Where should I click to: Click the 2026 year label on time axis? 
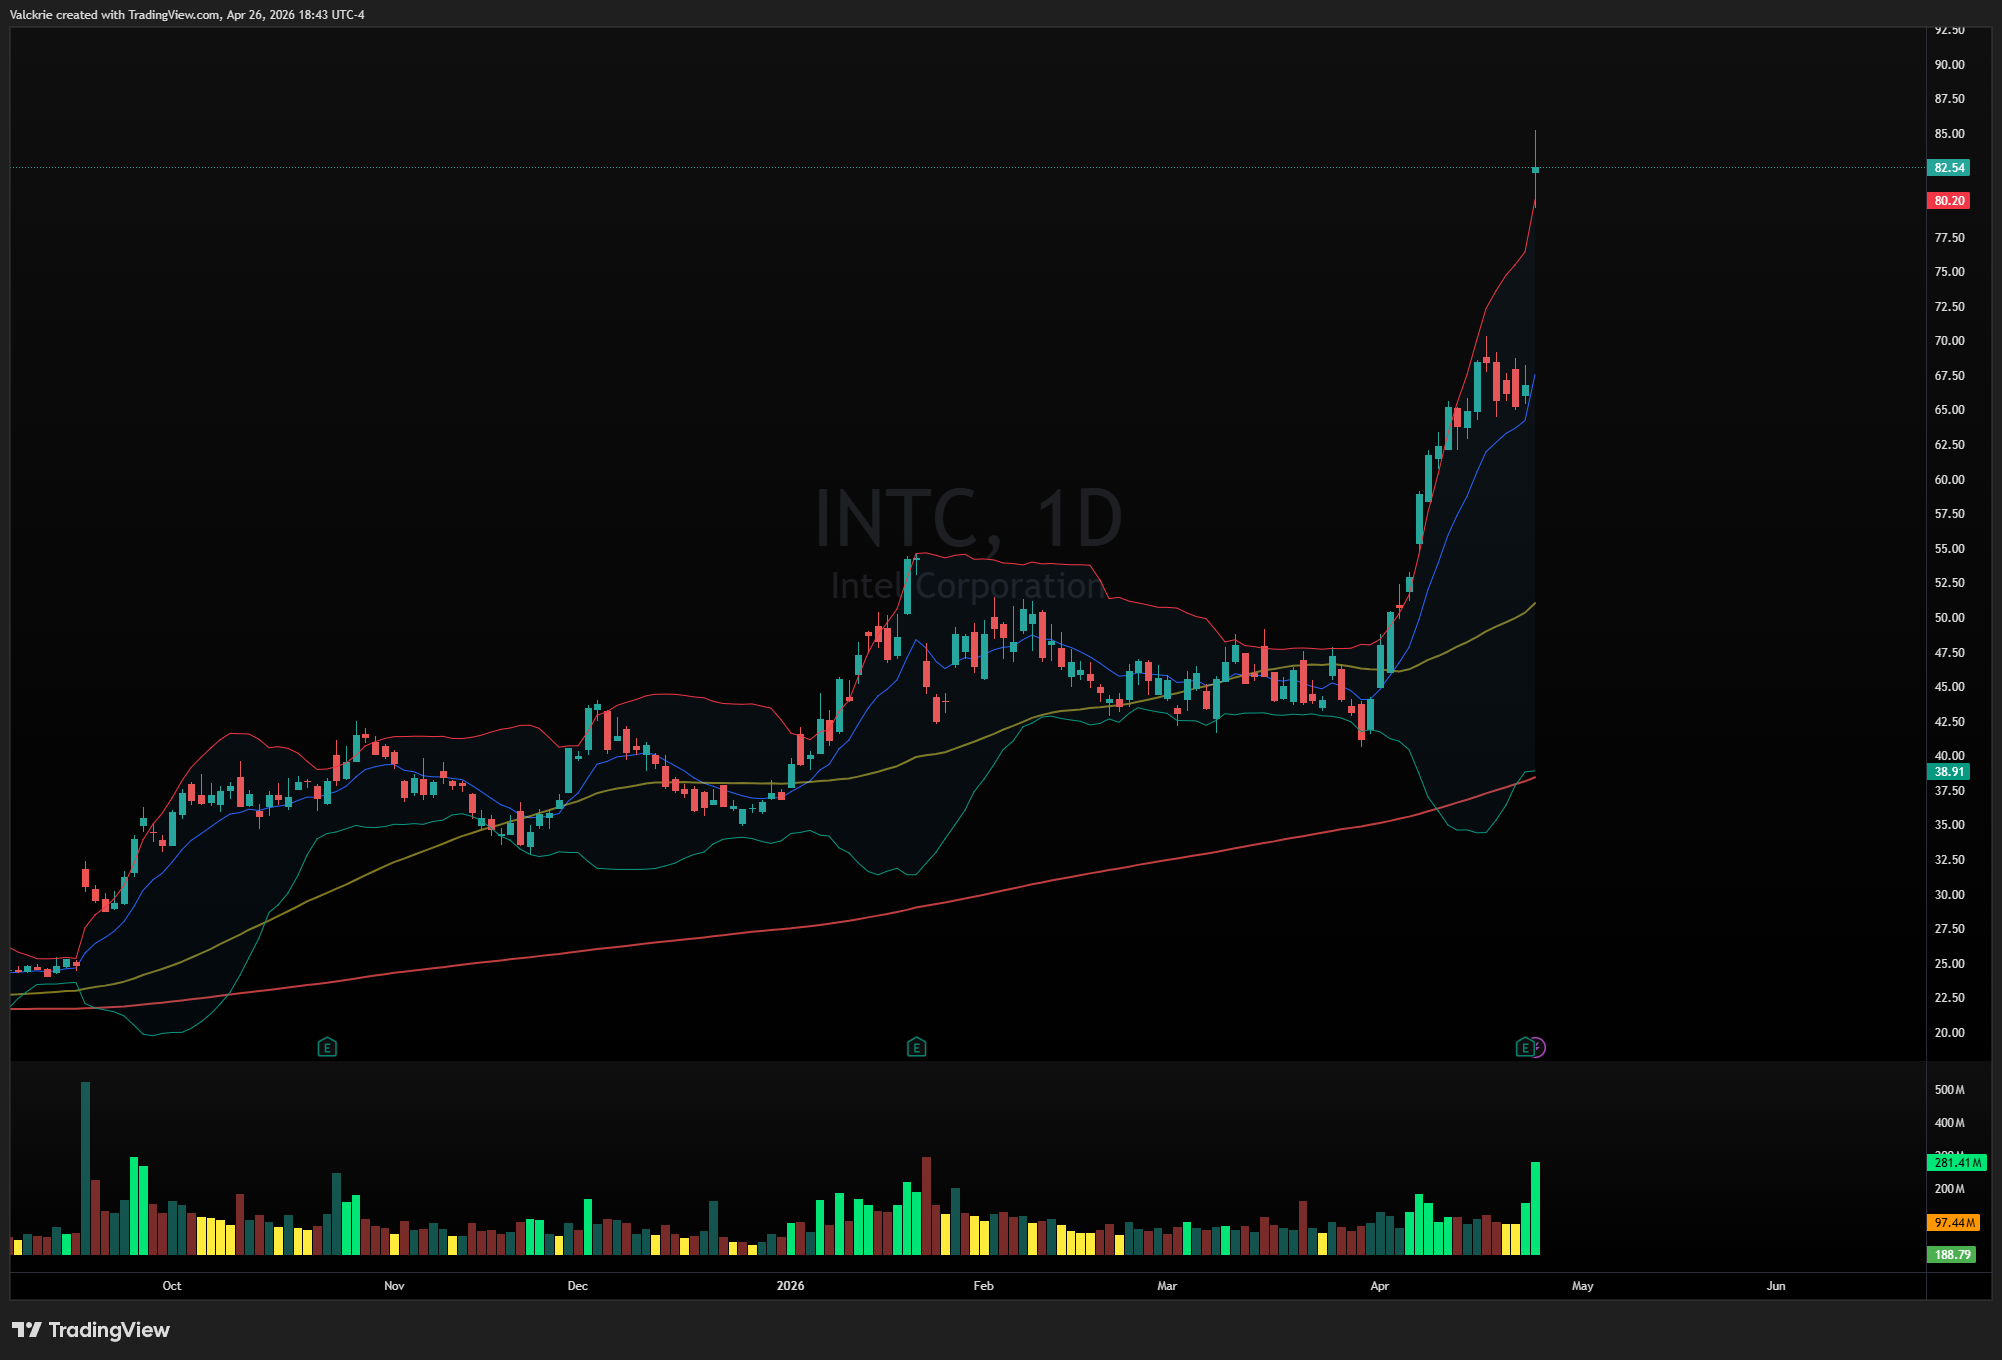click(x=790, y=1286)
